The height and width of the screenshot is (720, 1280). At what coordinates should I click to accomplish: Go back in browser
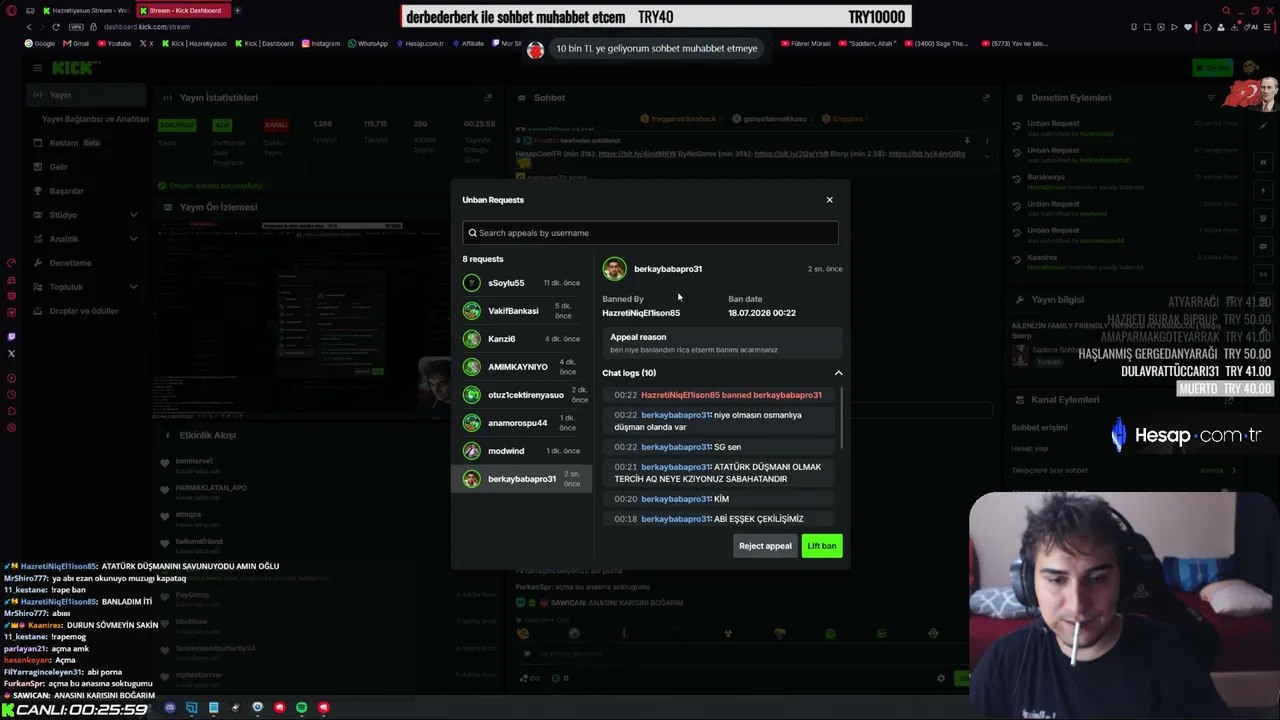coord(29,27)
